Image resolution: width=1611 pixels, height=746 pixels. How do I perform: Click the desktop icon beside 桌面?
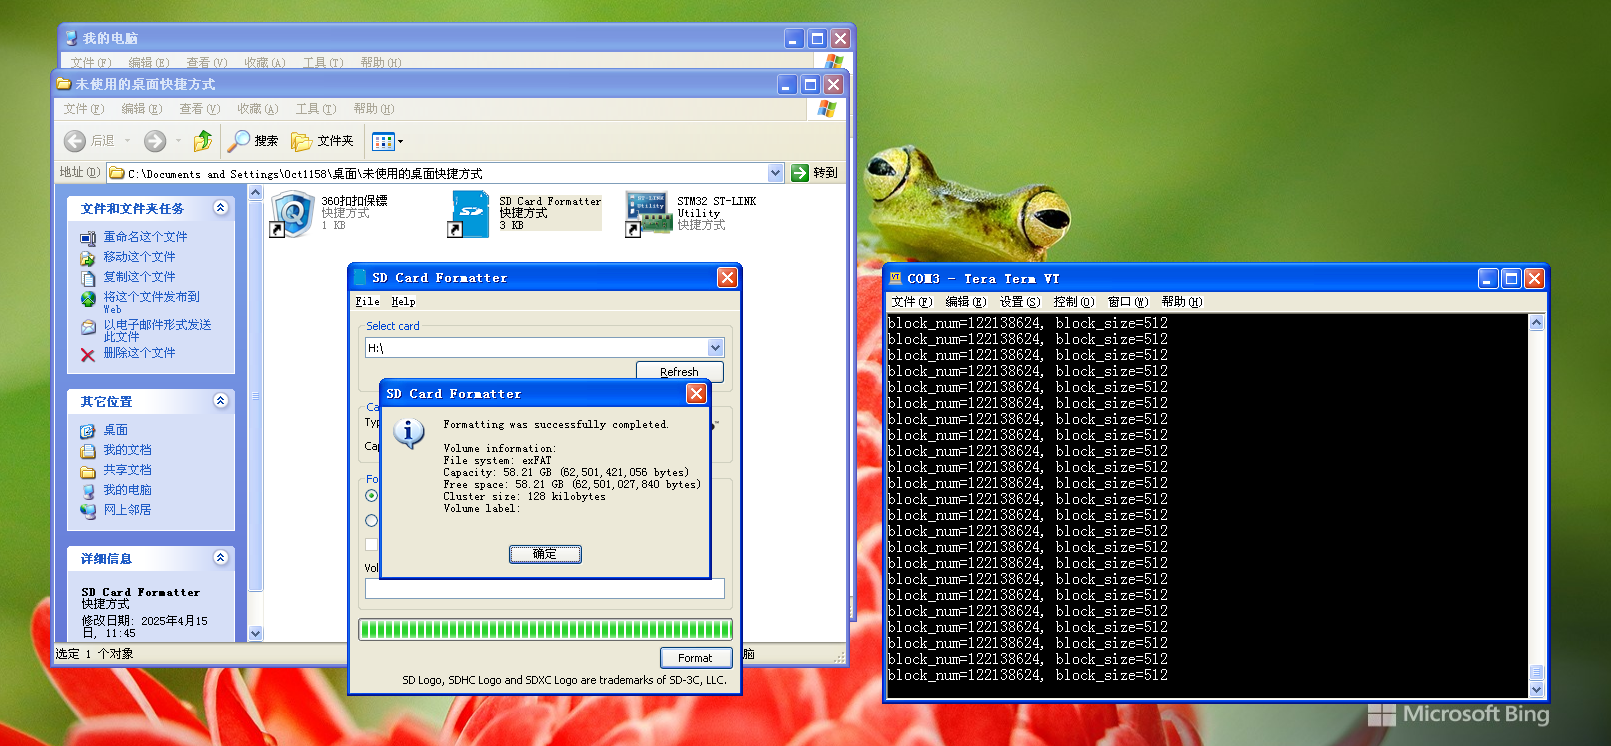pyautogui.click(x=88, y=431)
